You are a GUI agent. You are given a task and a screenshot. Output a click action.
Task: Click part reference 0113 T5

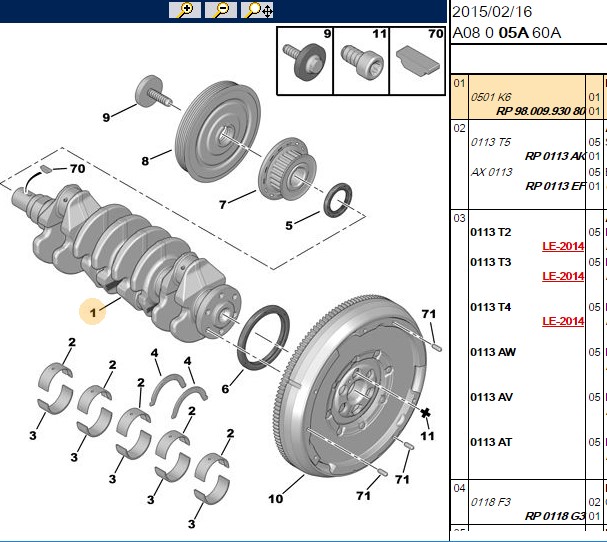490,142
